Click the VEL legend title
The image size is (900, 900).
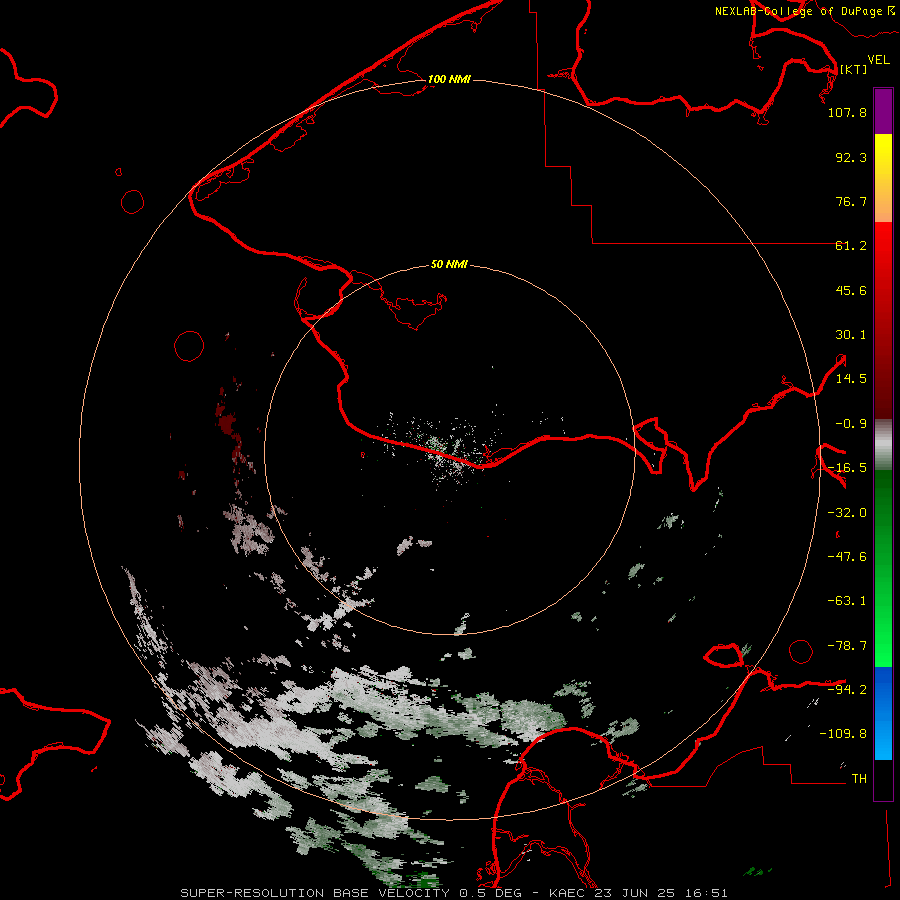[878, 59]
